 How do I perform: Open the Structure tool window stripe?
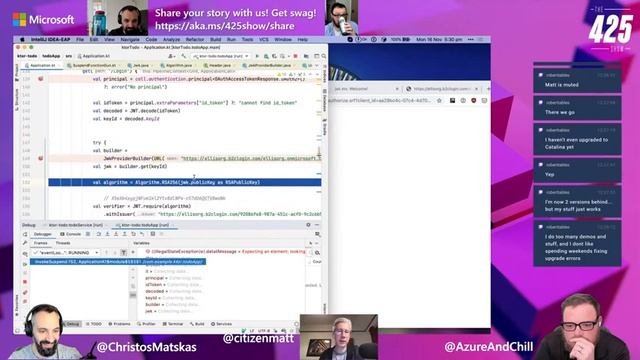(x=17, y=100)
